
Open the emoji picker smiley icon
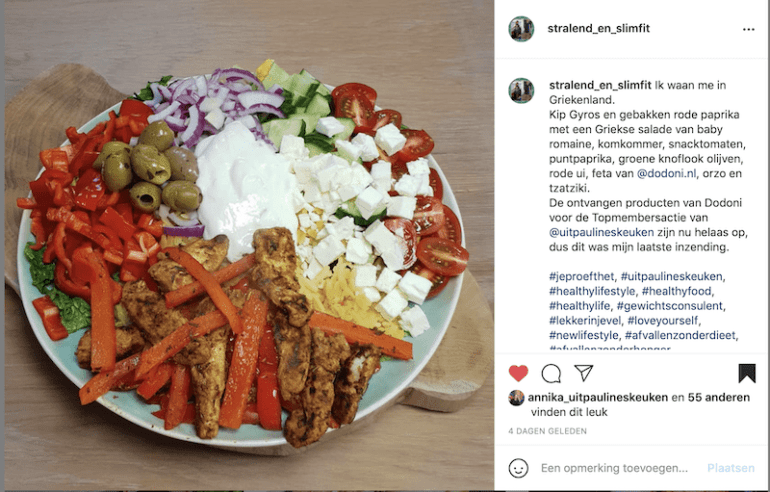[x=519, y=468]
